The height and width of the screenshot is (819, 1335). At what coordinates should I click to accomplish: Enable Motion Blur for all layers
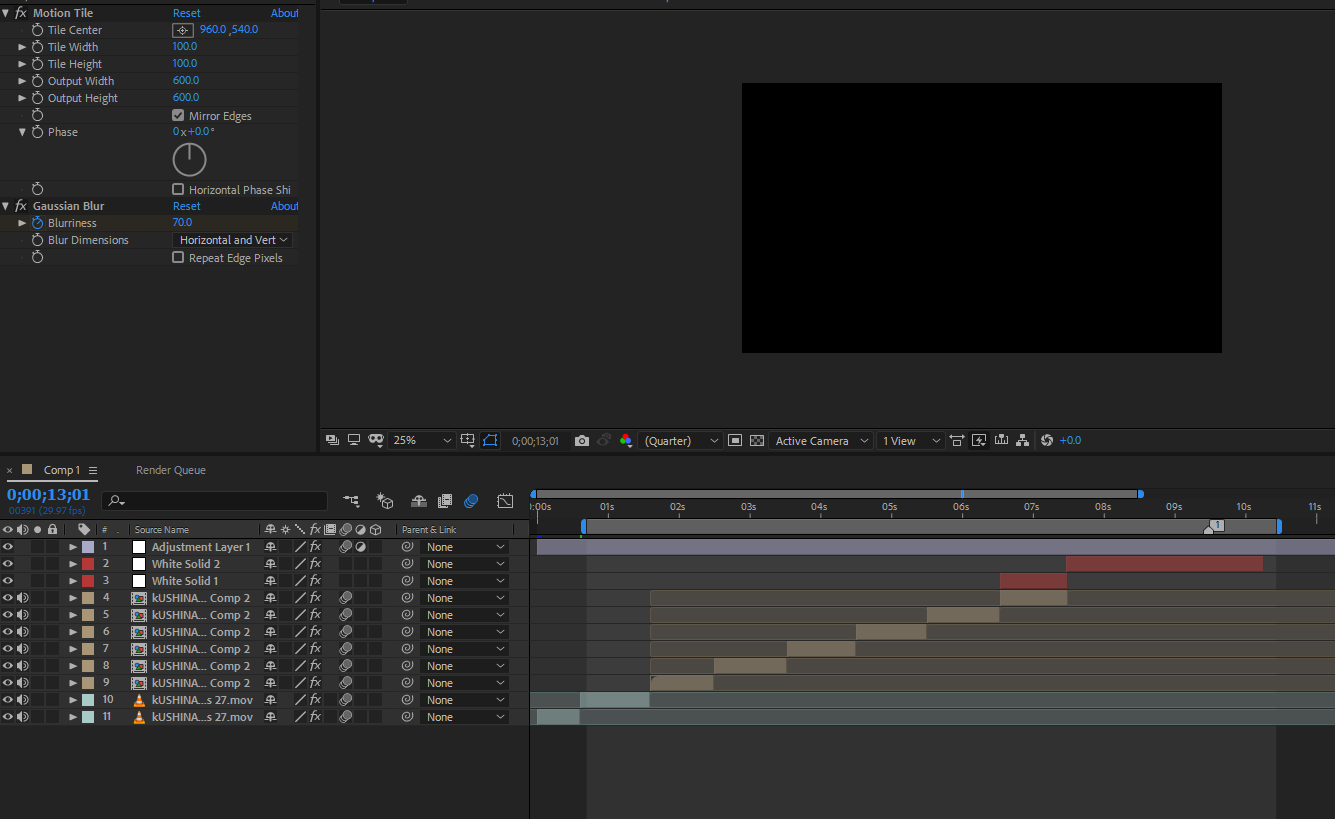pyautogui.click(x=471, y=501)
